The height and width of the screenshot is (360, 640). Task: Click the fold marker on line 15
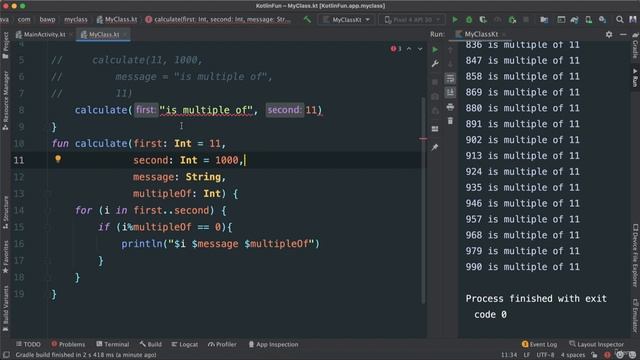point(48,227)
